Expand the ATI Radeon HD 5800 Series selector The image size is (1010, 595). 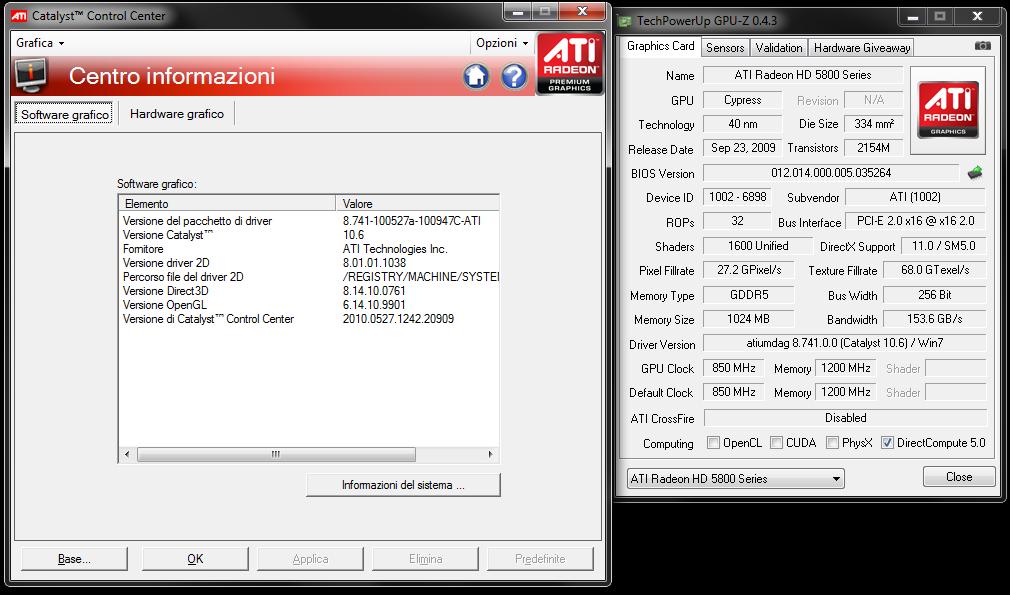(x=736, y=478)
